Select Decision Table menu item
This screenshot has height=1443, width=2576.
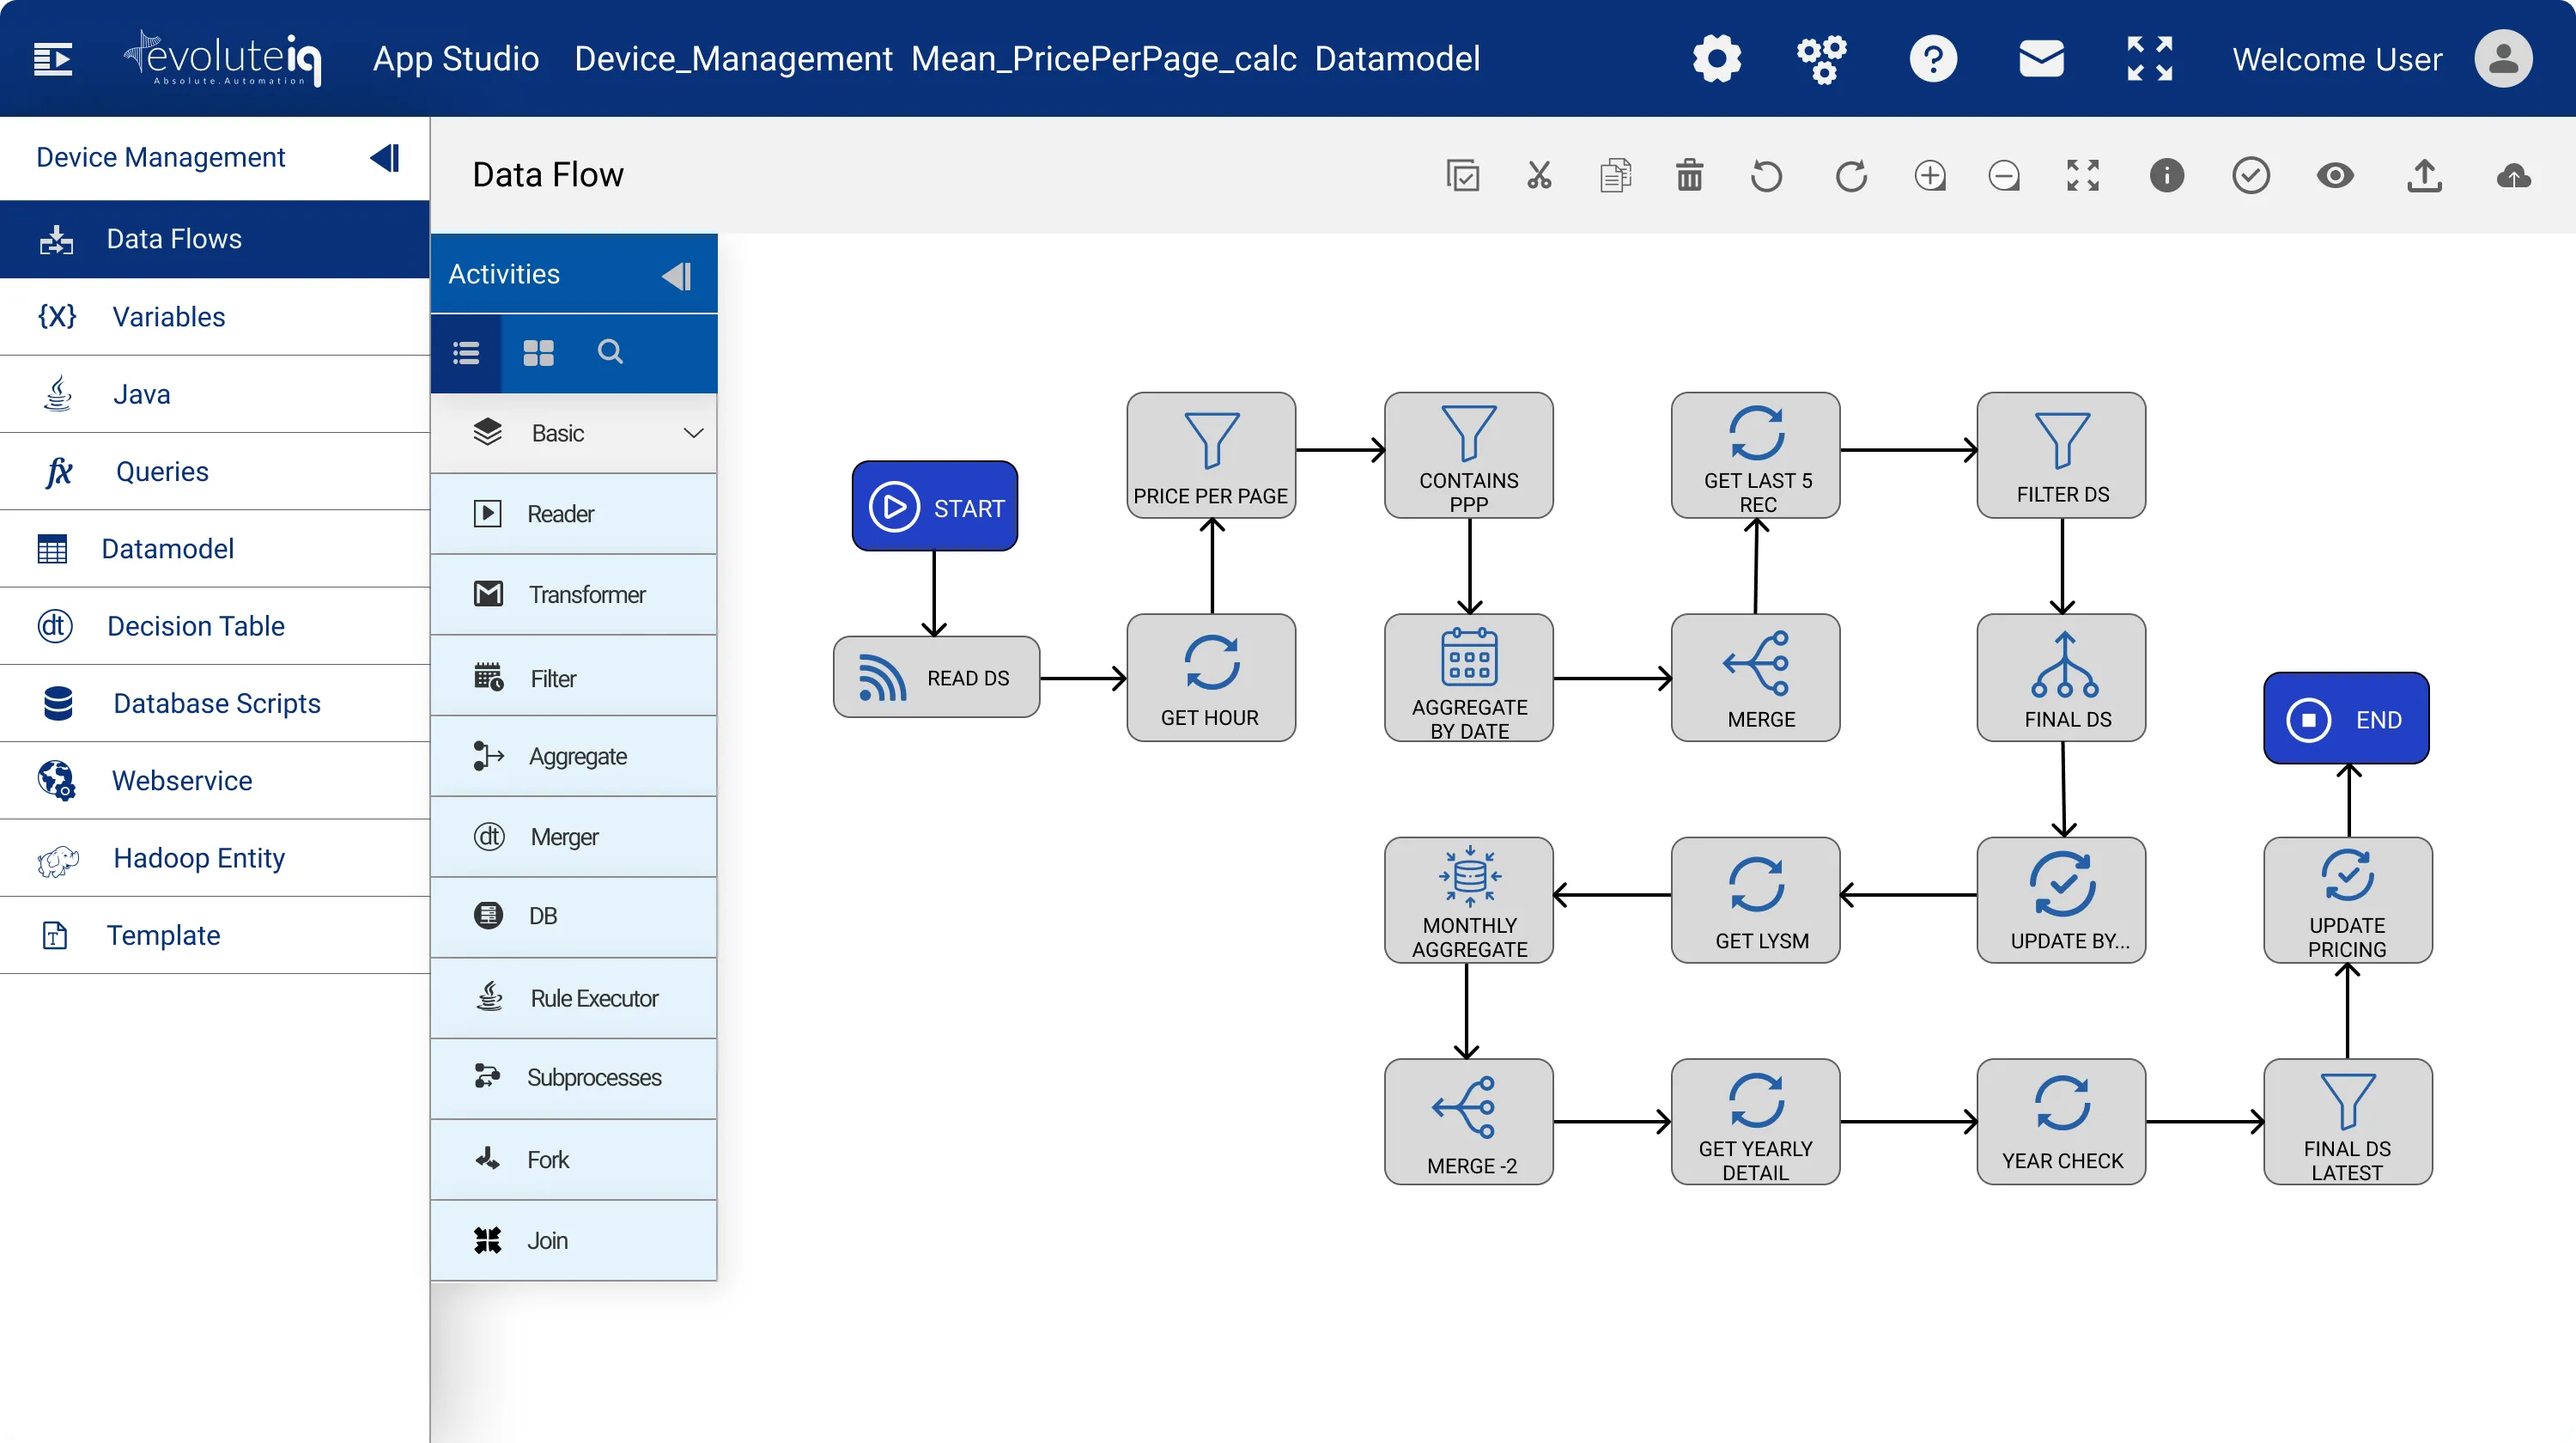point(195,626)
